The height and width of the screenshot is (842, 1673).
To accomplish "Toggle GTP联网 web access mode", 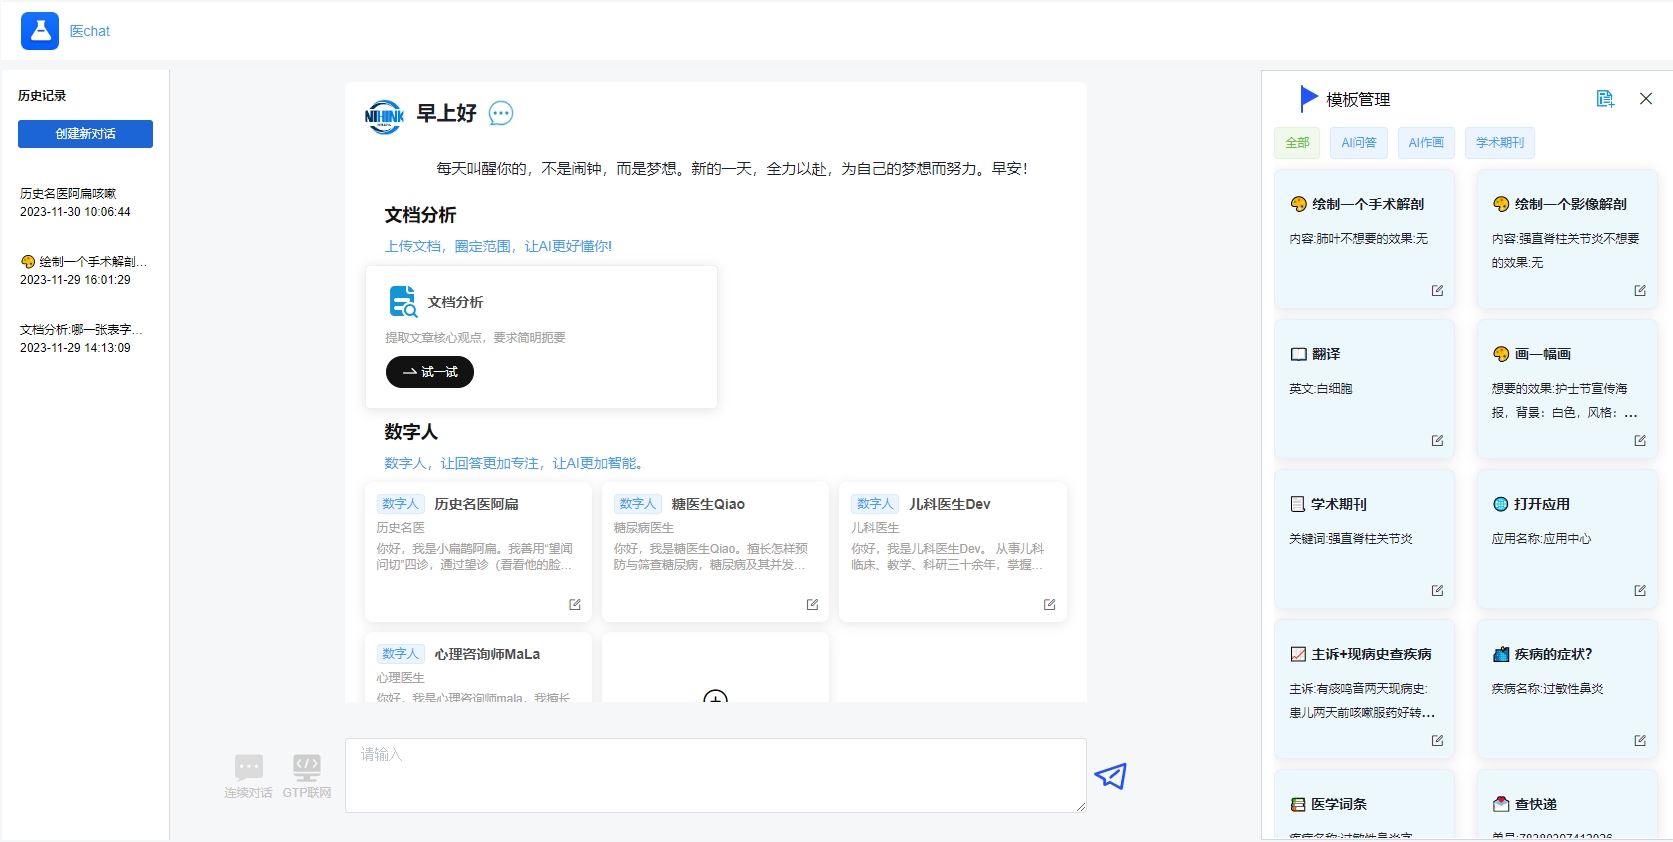I will tap(307, 776).
